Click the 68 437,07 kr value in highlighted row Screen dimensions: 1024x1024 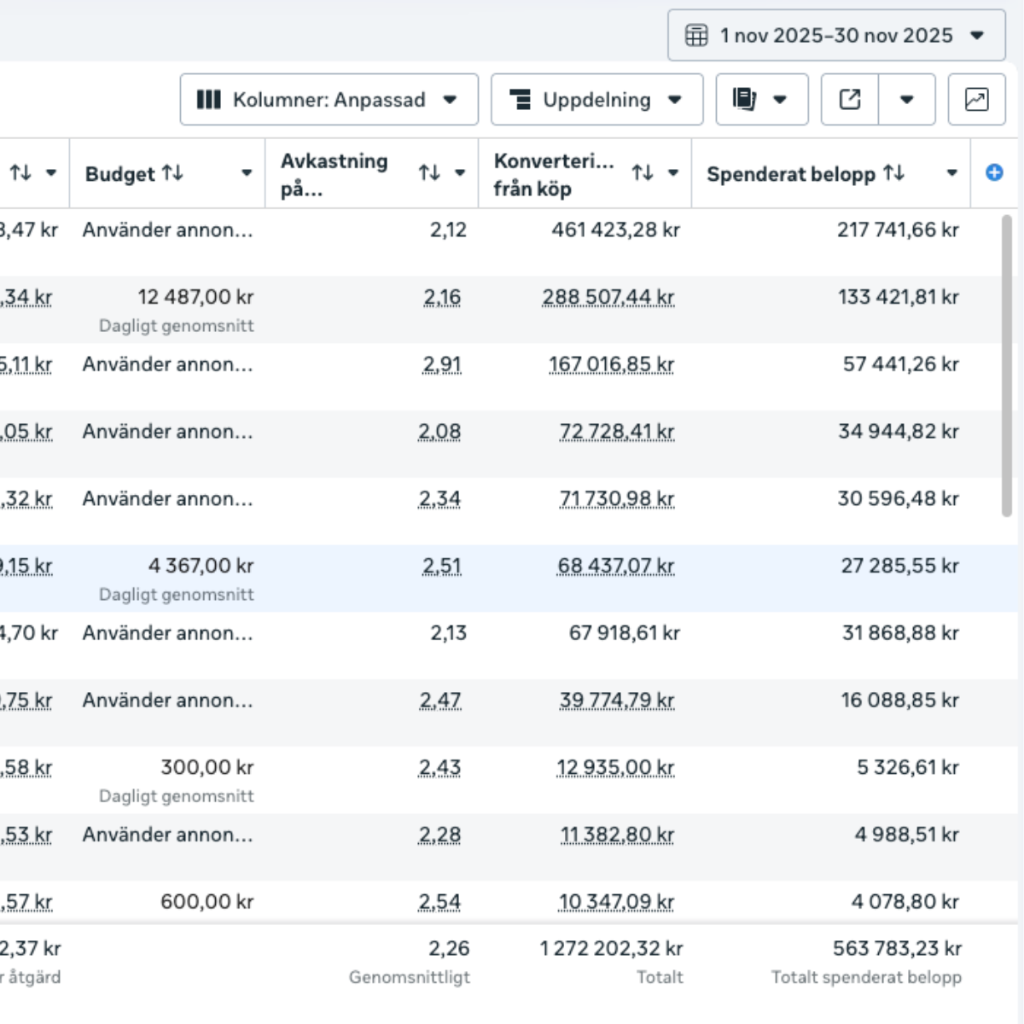[x=615, y=566]
